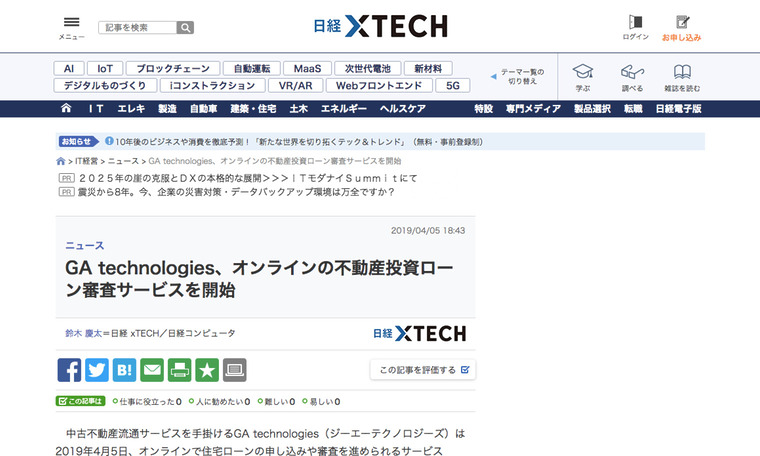This screenshot has width=760, height=456.
Task: Click この記事を評価する button
Action: (422, 370)
